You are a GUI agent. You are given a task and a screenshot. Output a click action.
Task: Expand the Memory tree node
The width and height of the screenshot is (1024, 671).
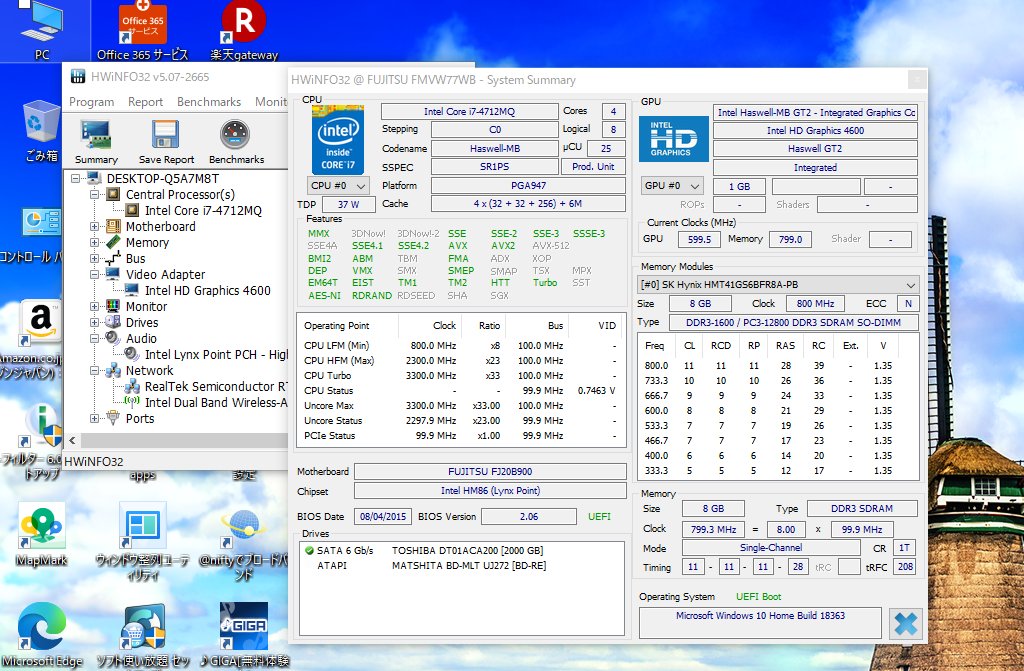tap(95, 243)
